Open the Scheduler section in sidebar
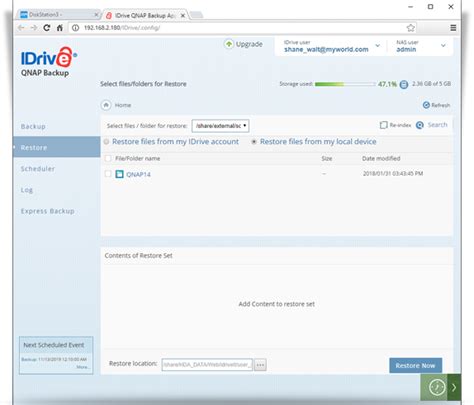Image resolution: width=474 pixels, height=405 pixels. [38, 169]
